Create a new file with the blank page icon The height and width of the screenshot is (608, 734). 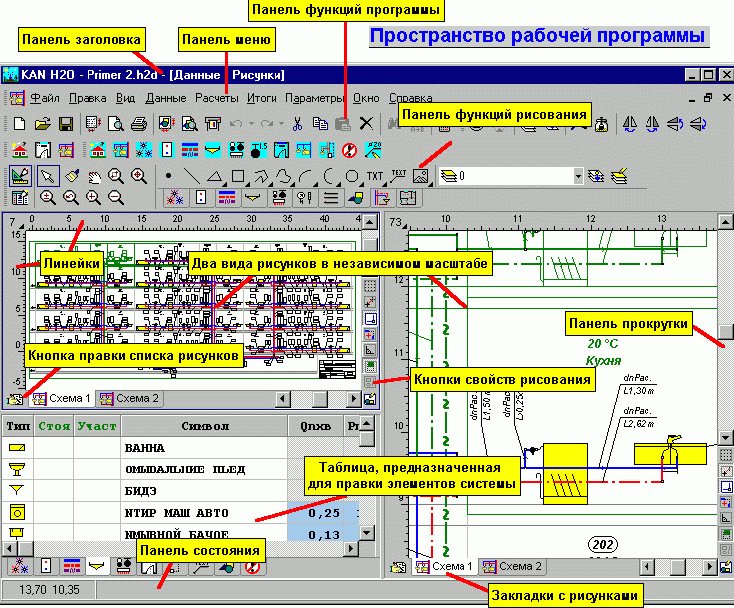(x=19, y=124)
